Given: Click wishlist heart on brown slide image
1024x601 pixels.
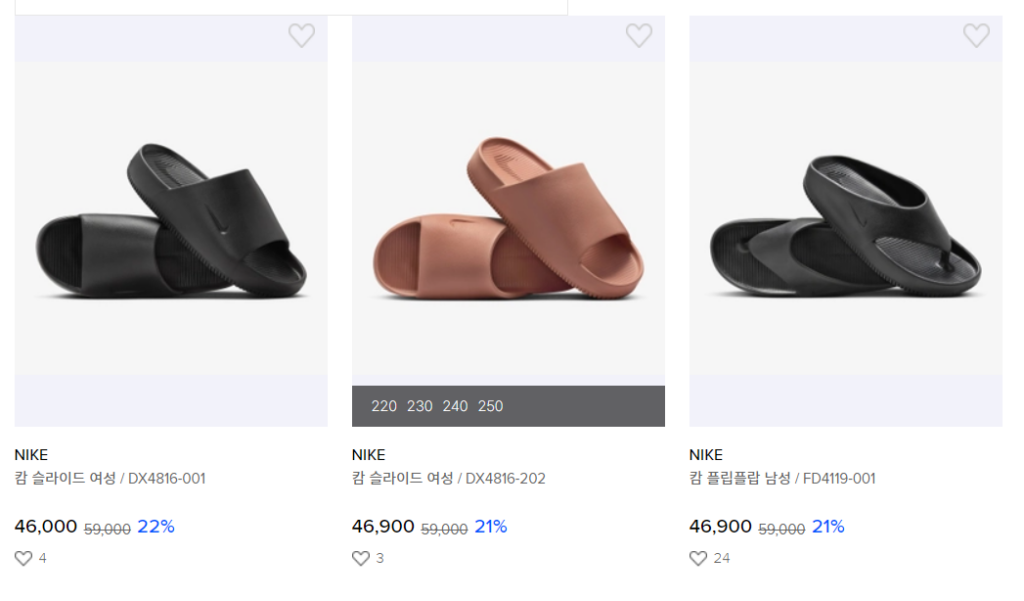Looking at the screenshot, I should [x=639, y=36].
